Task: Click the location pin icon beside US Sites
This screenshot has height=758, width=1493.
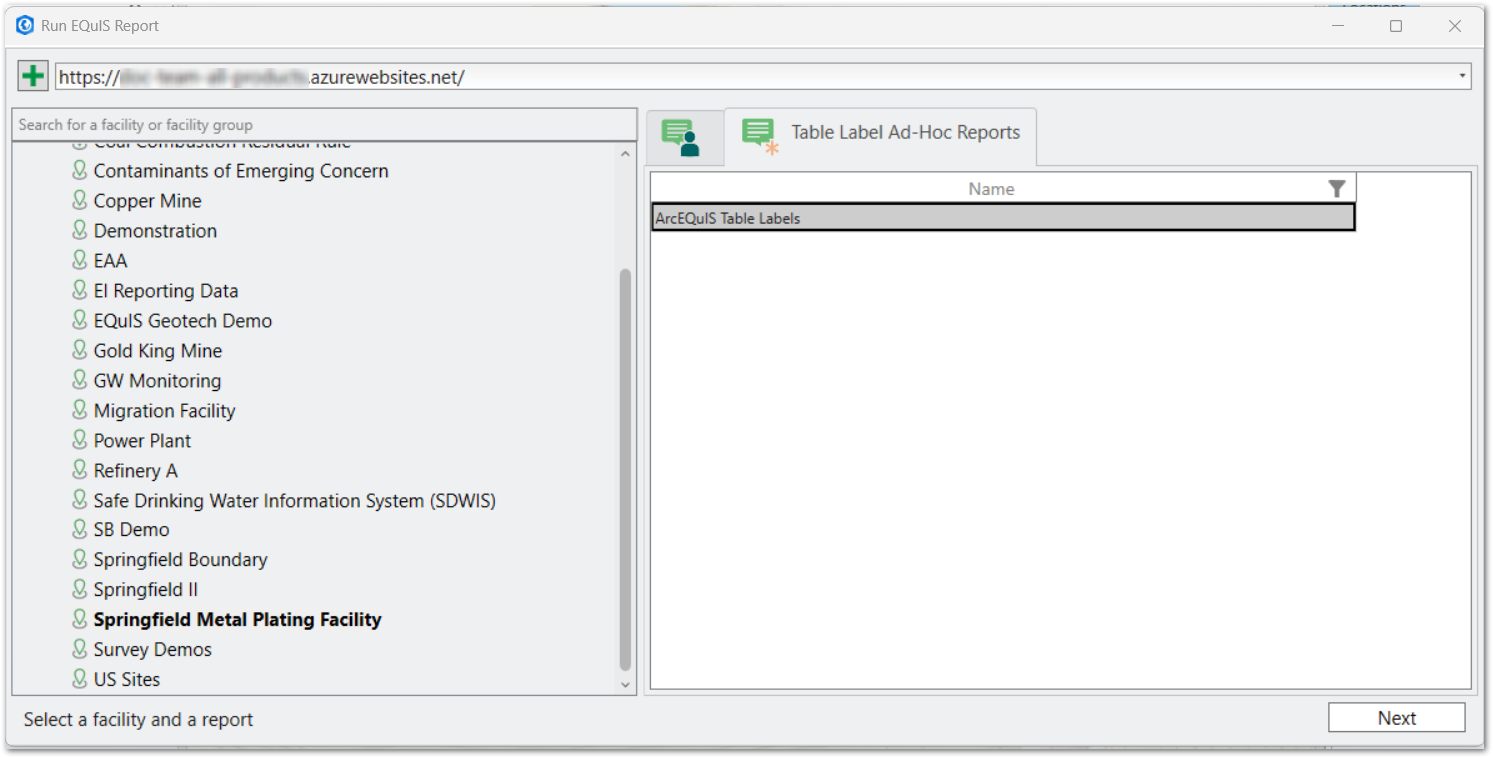Action: click(x=80, y=679)
